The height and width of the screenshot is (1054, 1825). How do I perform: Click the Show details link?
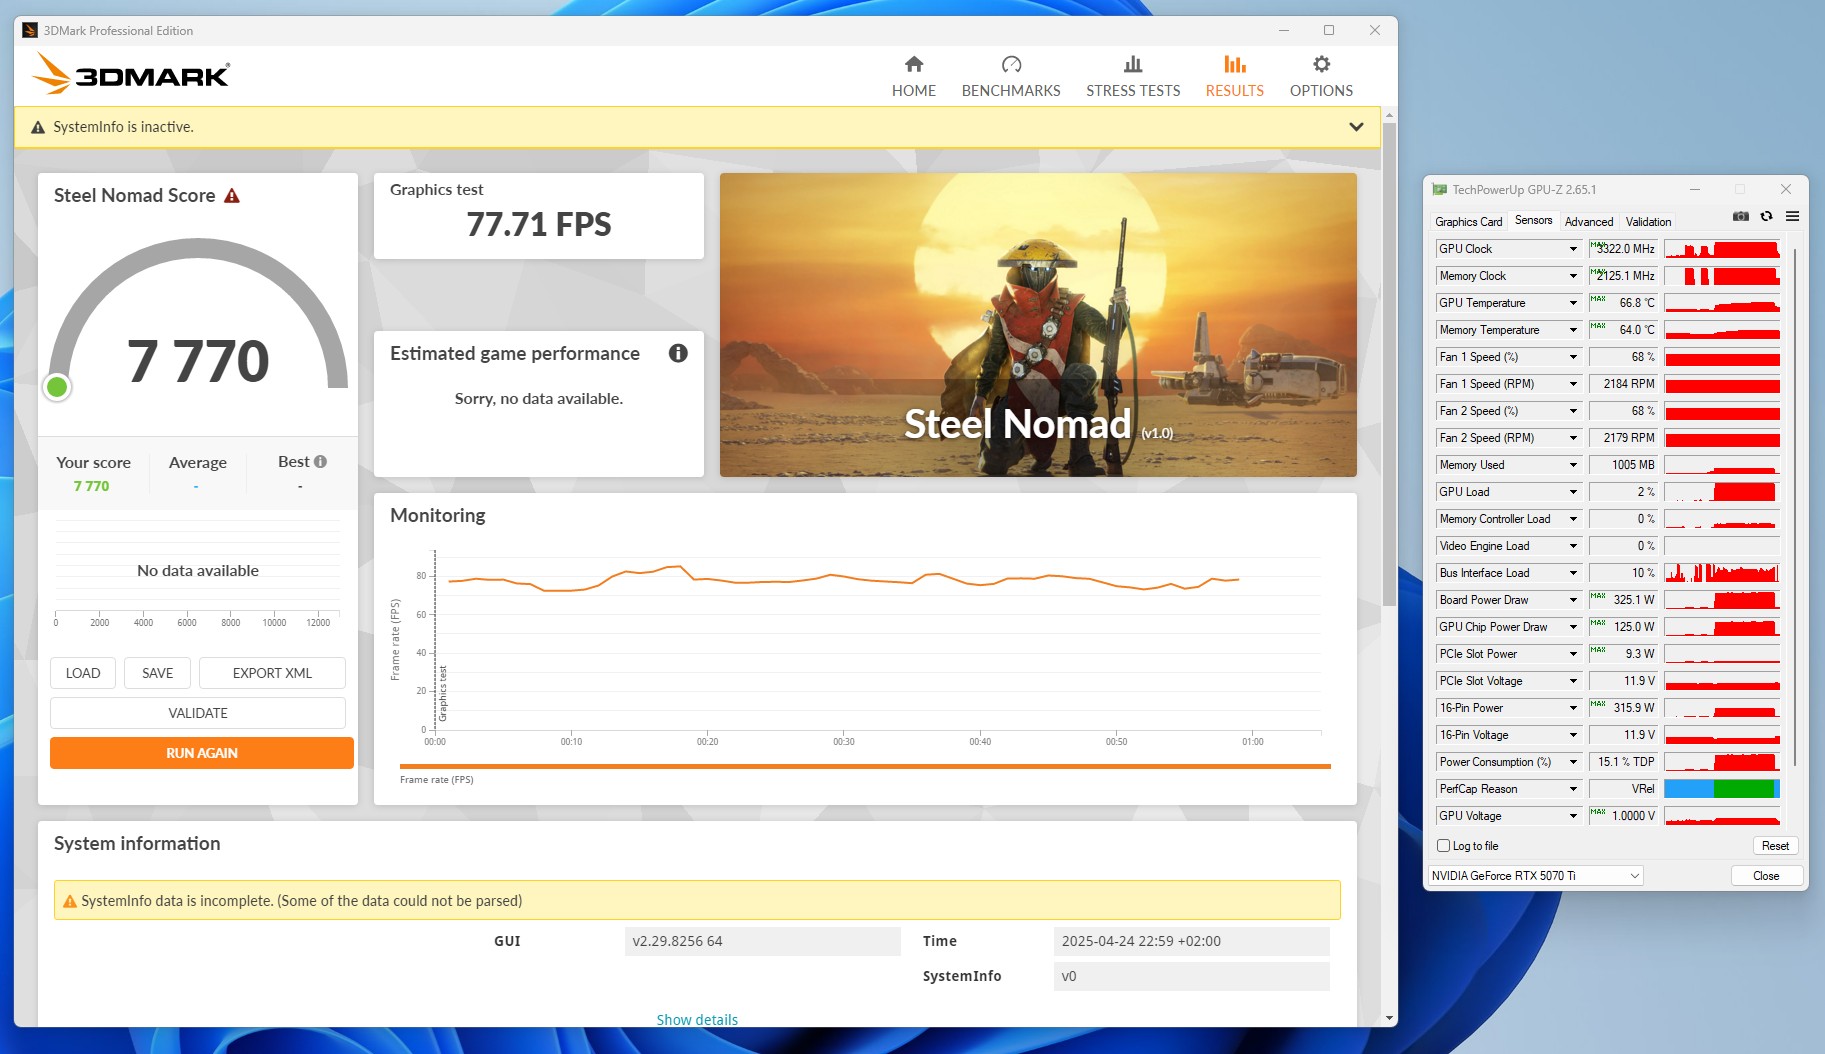(x=697, y=1020)
